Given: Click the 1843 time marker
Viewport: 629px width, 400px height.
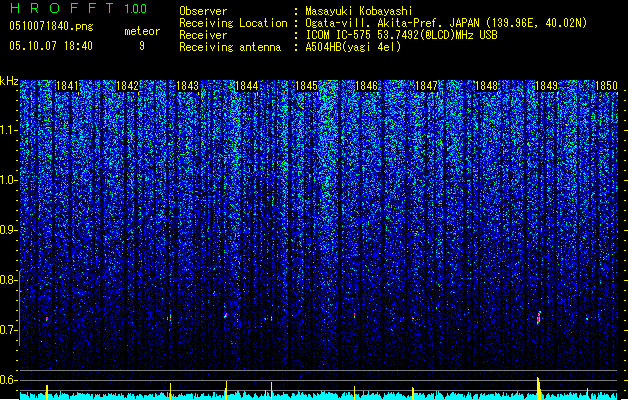Looking at the screenshot, I should 187,86.
